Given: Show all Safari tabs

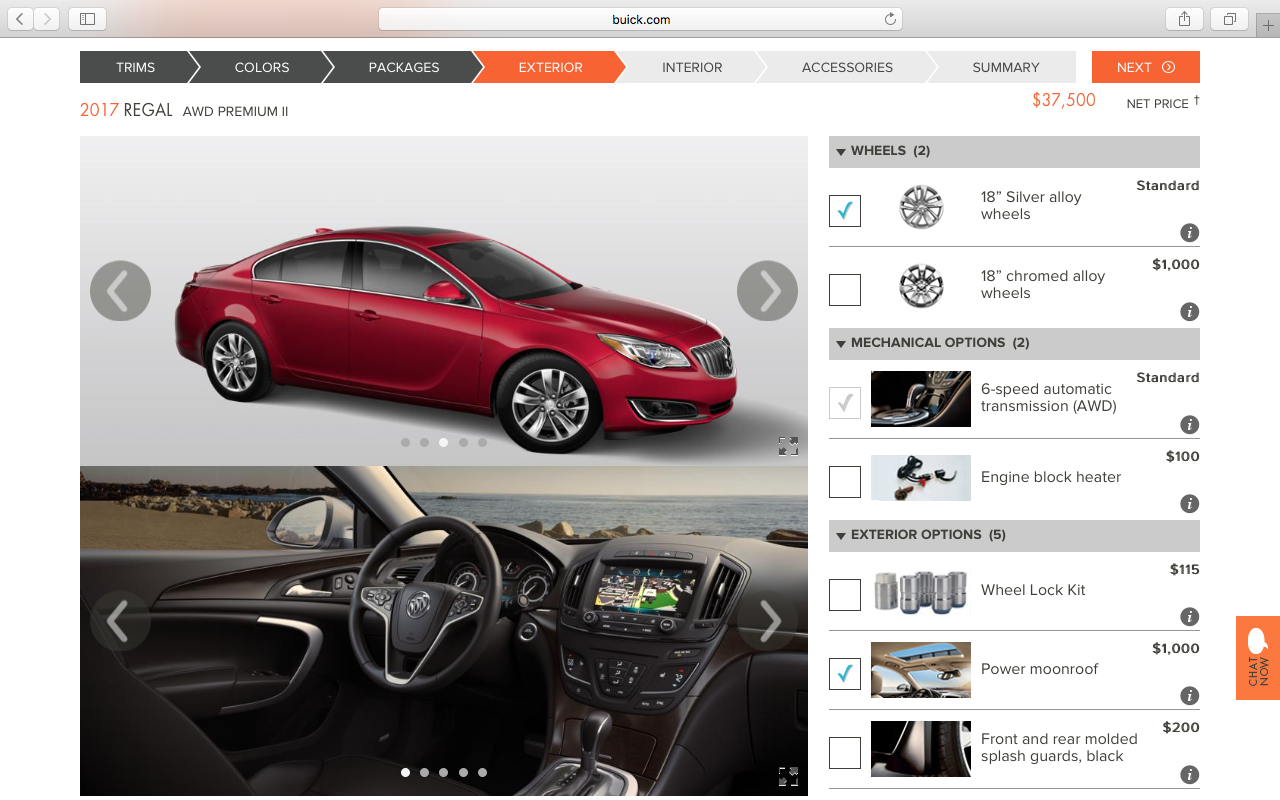Looking at the screenshot, I should coord(1229,18).
